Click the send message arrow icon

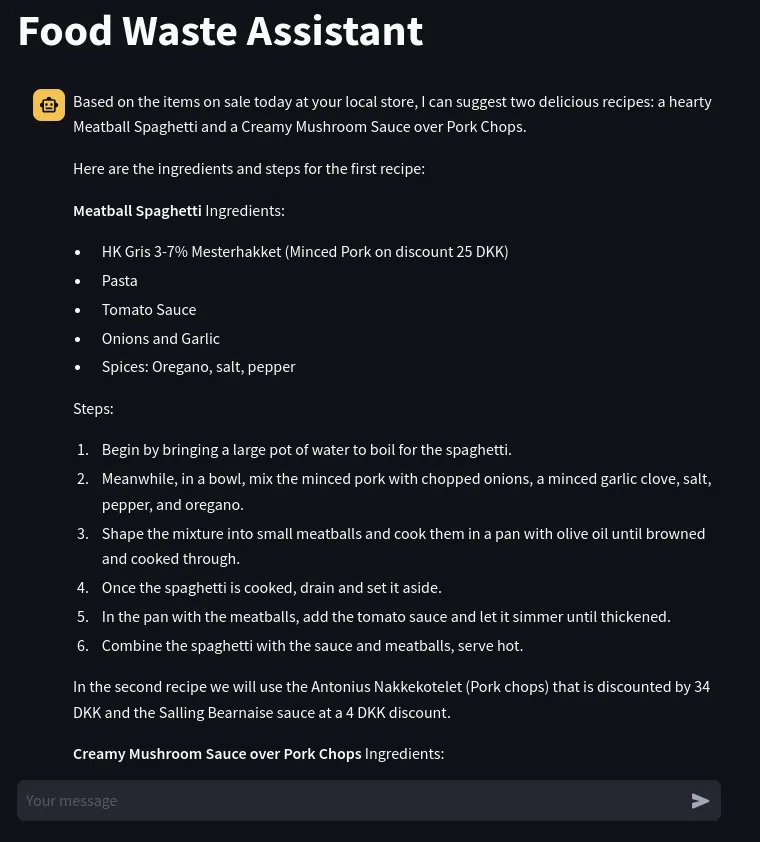[x=700, y=801]
